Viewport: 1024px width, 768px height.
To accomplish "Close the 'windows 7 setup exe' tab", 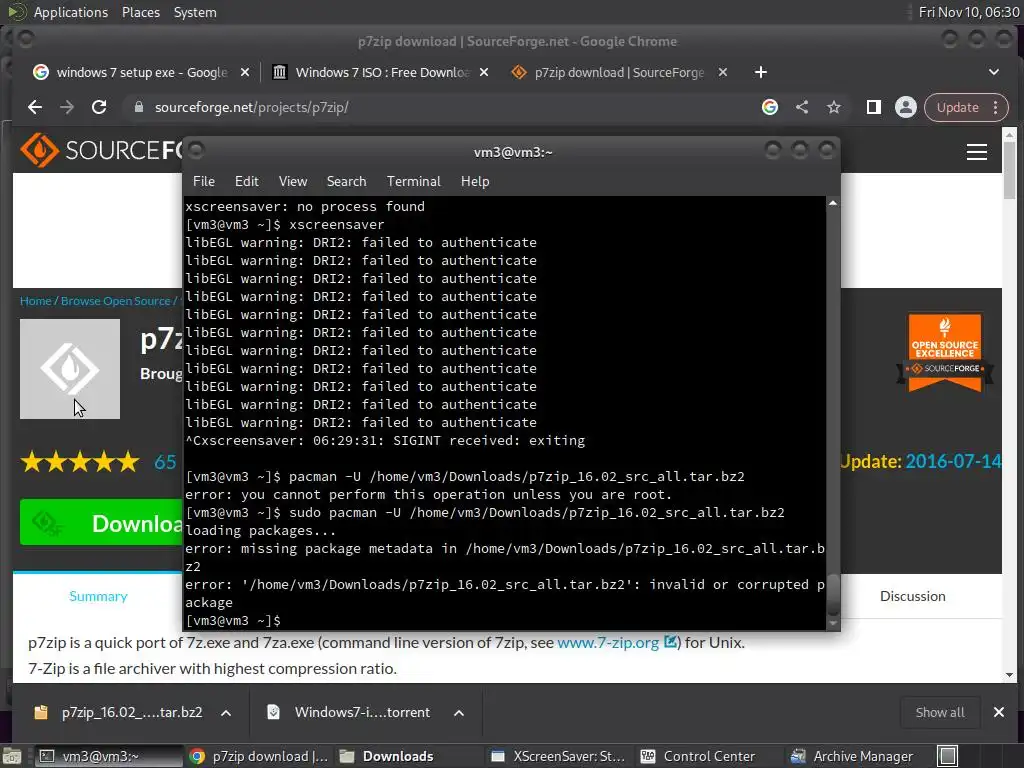I will 245,72.
